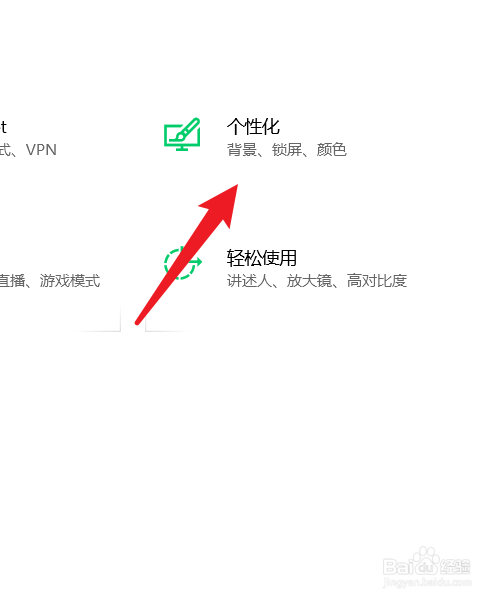Open the jingyan.baidu.com watermark link
The width and height of the screenshot is (500, 600).
[x=427, y=583]
